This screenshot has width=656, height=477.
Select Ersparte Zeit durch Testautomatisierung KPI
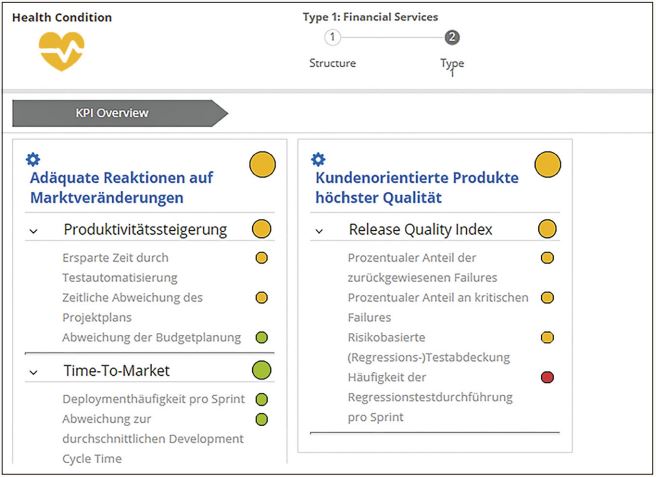[x=120, y=267]
